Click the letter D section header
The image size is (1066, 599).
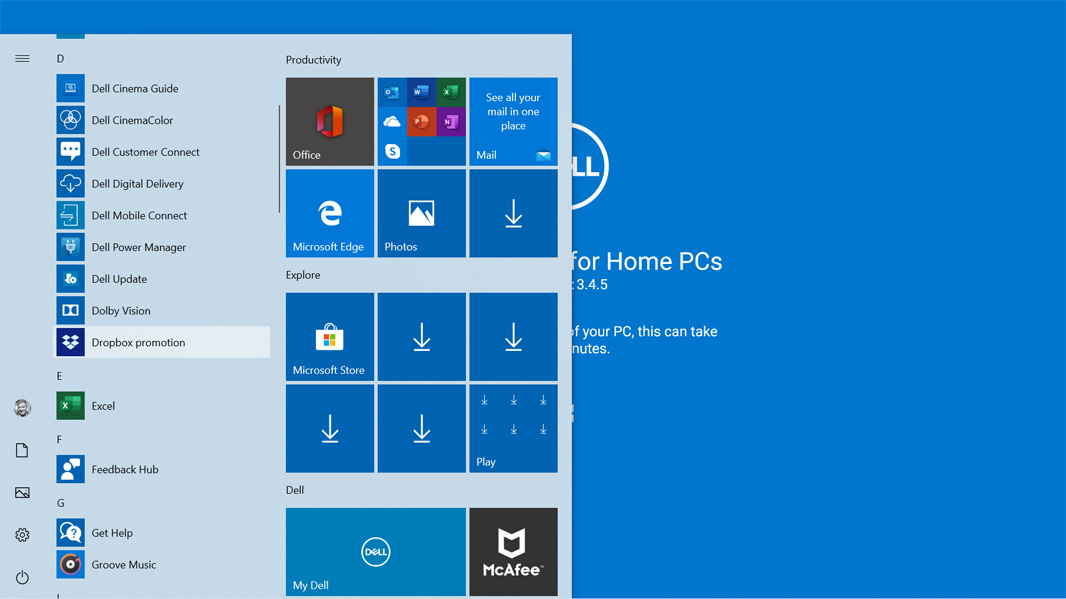[61, 59]
